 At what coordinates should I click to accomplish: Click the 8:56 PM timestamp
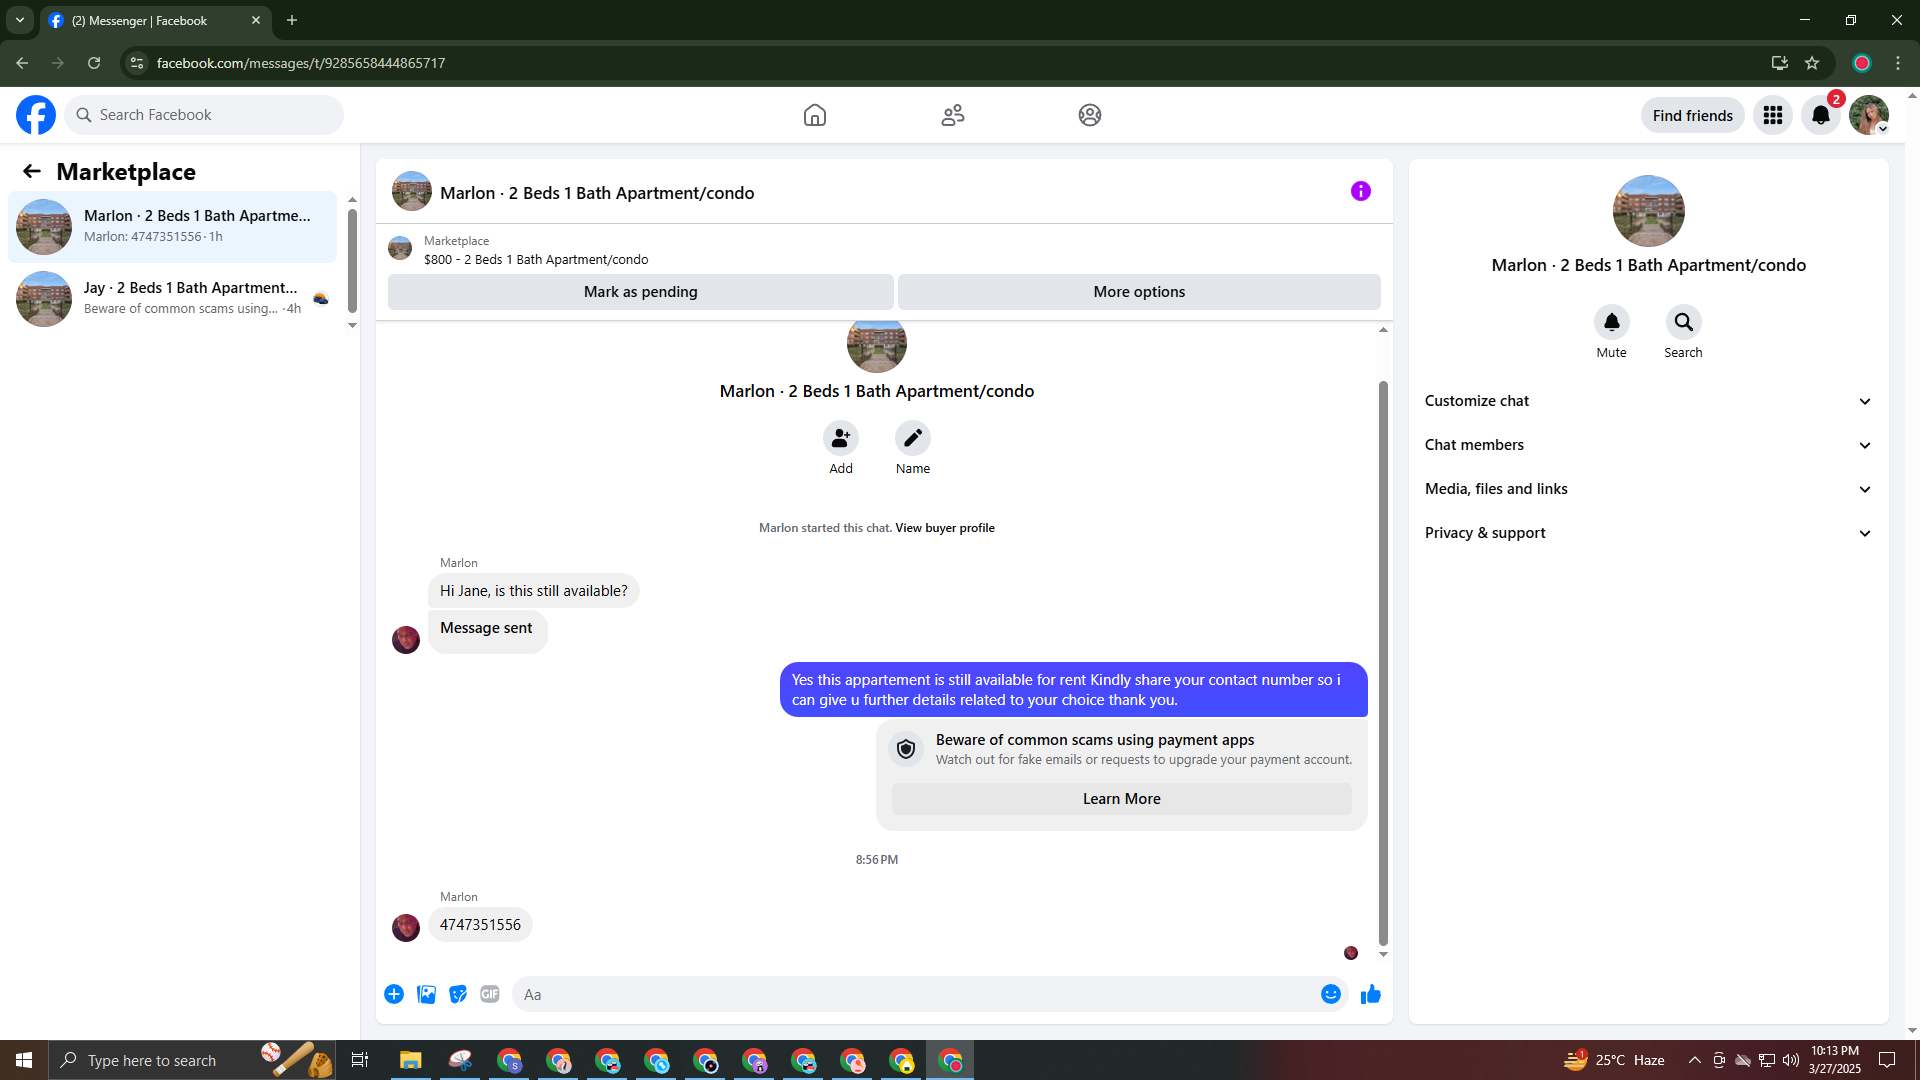click(877, 860)
